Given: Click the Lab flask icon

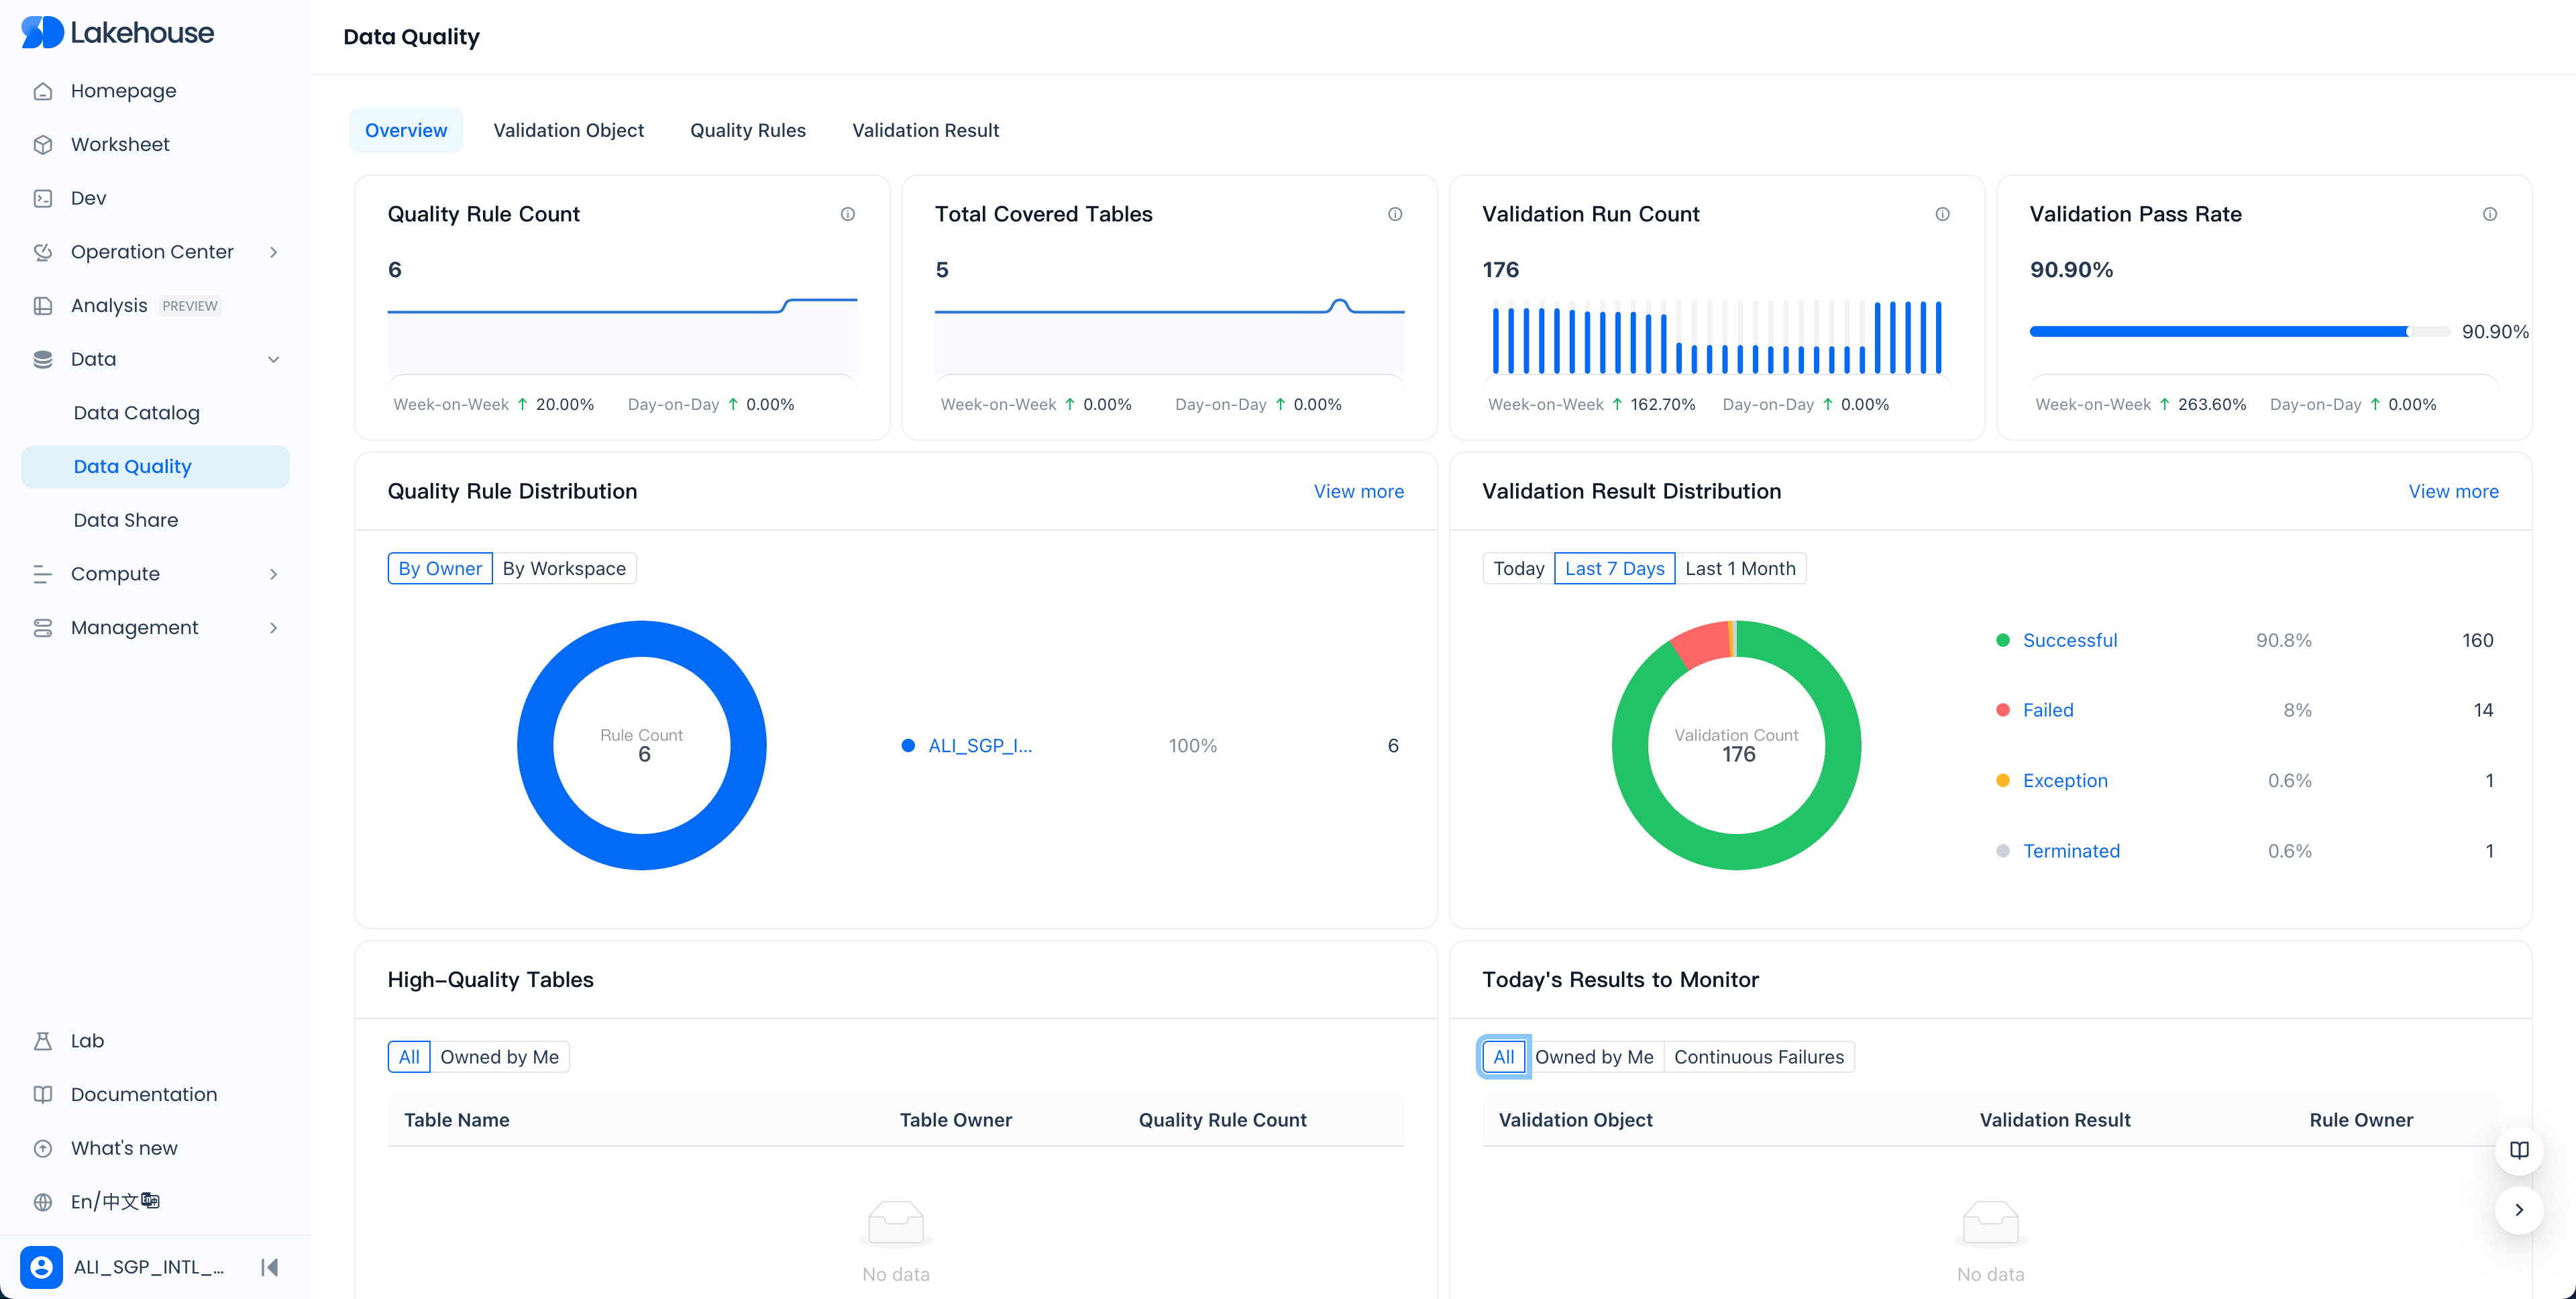Looking at the screenshot, I should click(42, 1041).
